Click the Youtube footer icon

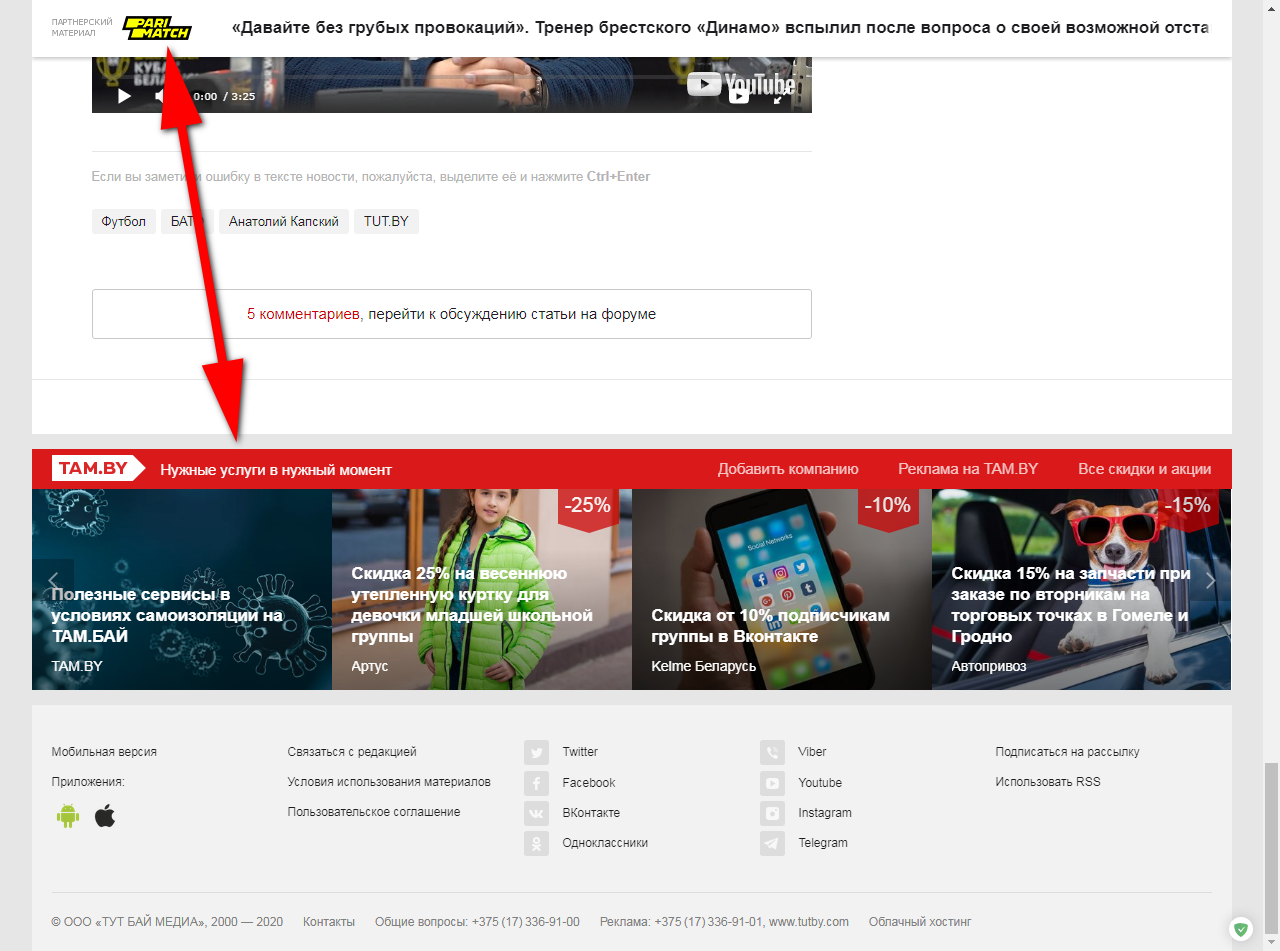click(x=772, y=783)
